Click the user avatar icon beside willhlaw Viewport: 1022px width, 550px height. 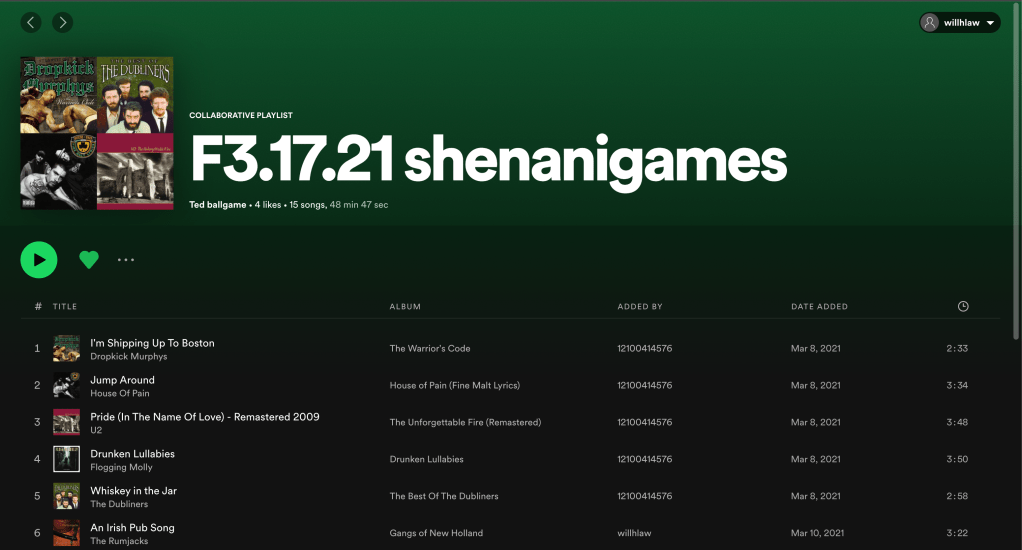[x=931, y=23]
